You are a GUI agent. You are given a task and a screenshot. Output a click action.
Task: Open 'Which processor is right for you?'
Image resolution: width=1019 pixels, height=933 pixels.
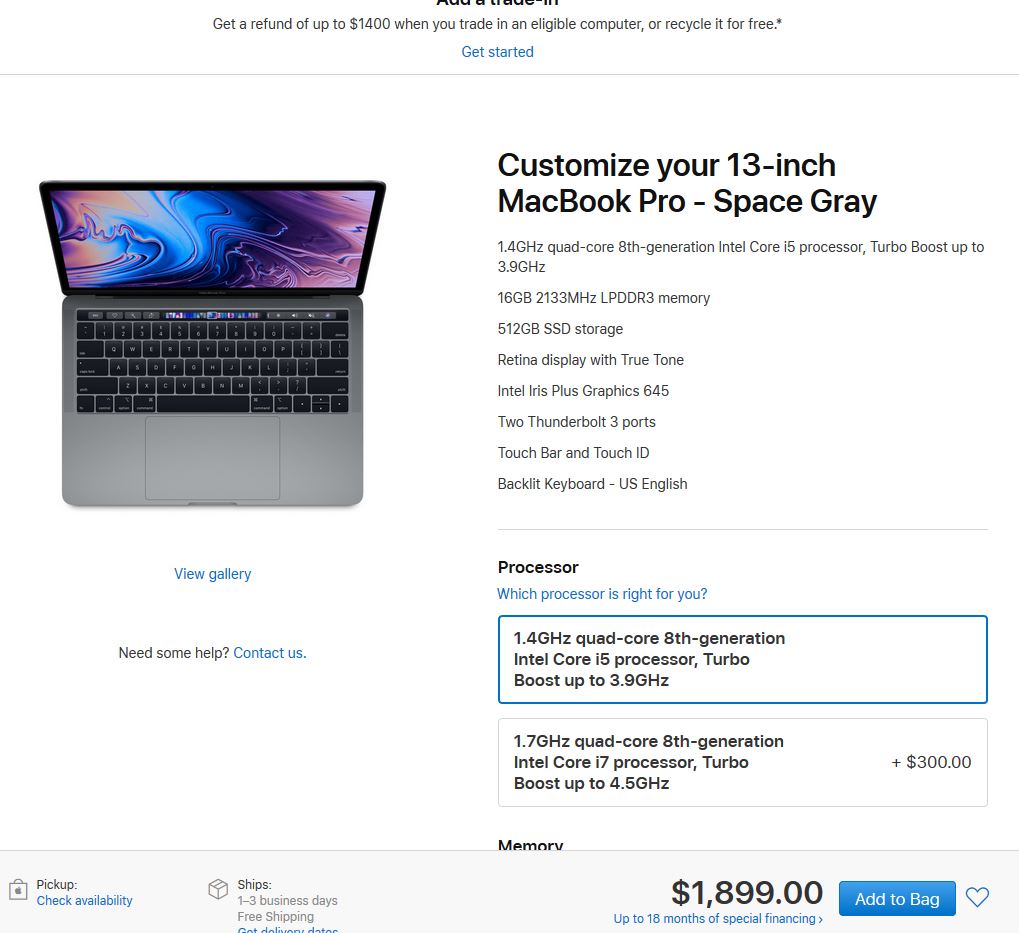click(x=602, y=594)
